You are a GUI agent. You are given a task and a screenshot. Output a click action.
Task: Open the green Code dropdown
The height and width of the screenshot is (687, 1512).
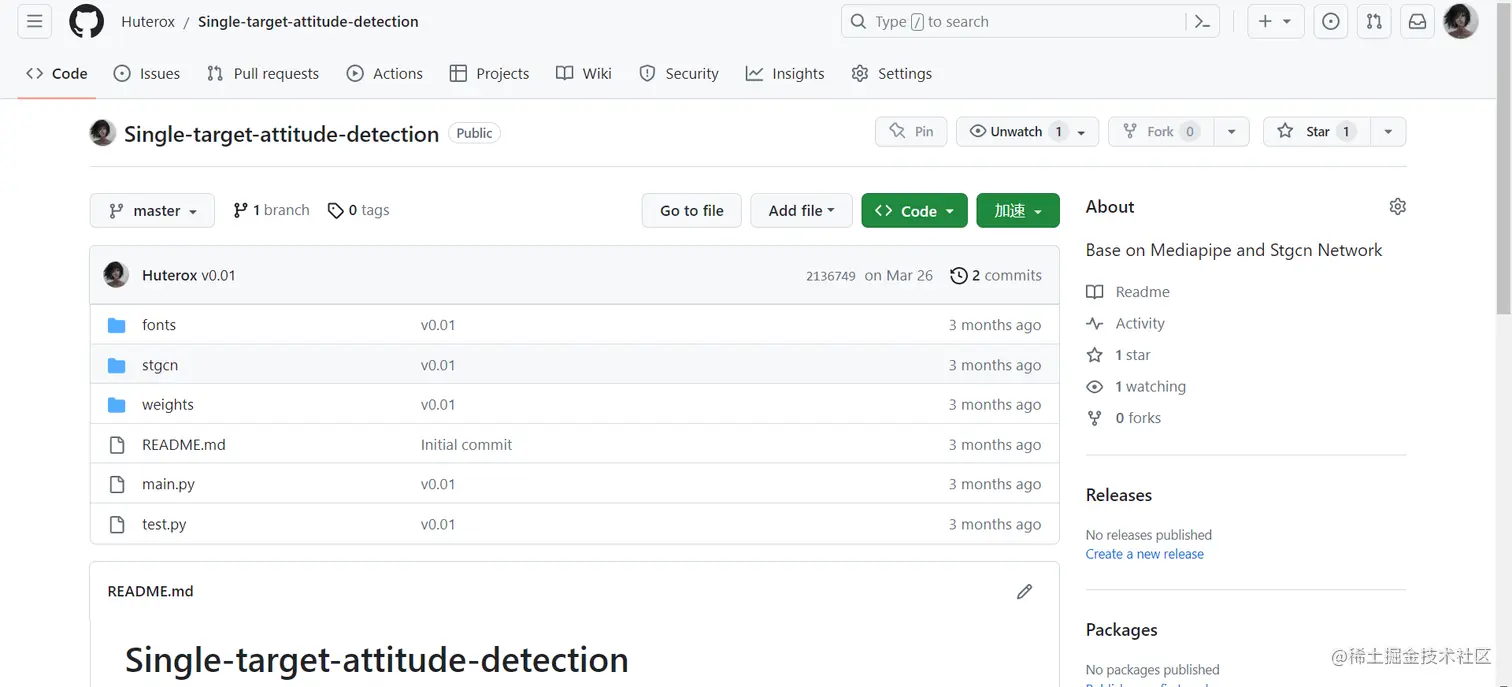(914, 210)
